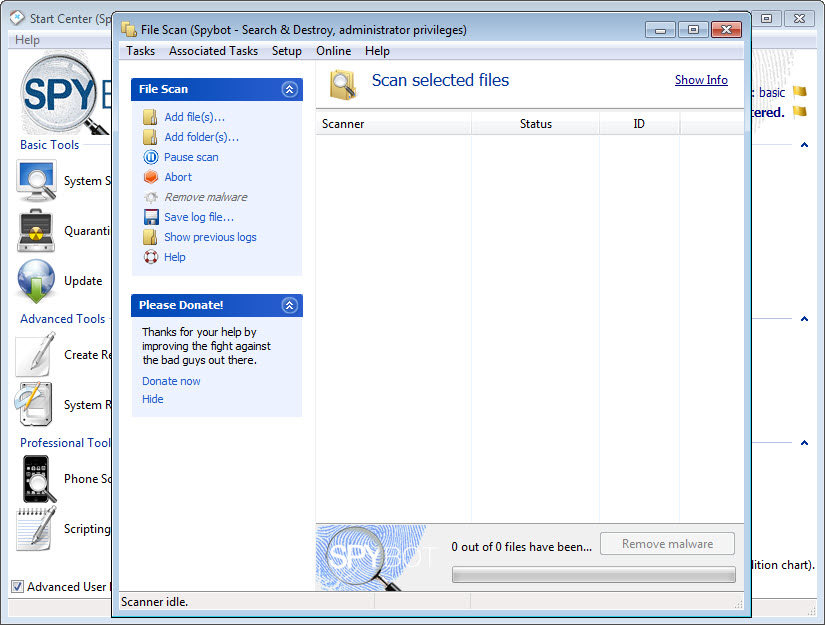Maximize the File Scan window
Viewport: 825px width, 625px height.
[693, 29]
